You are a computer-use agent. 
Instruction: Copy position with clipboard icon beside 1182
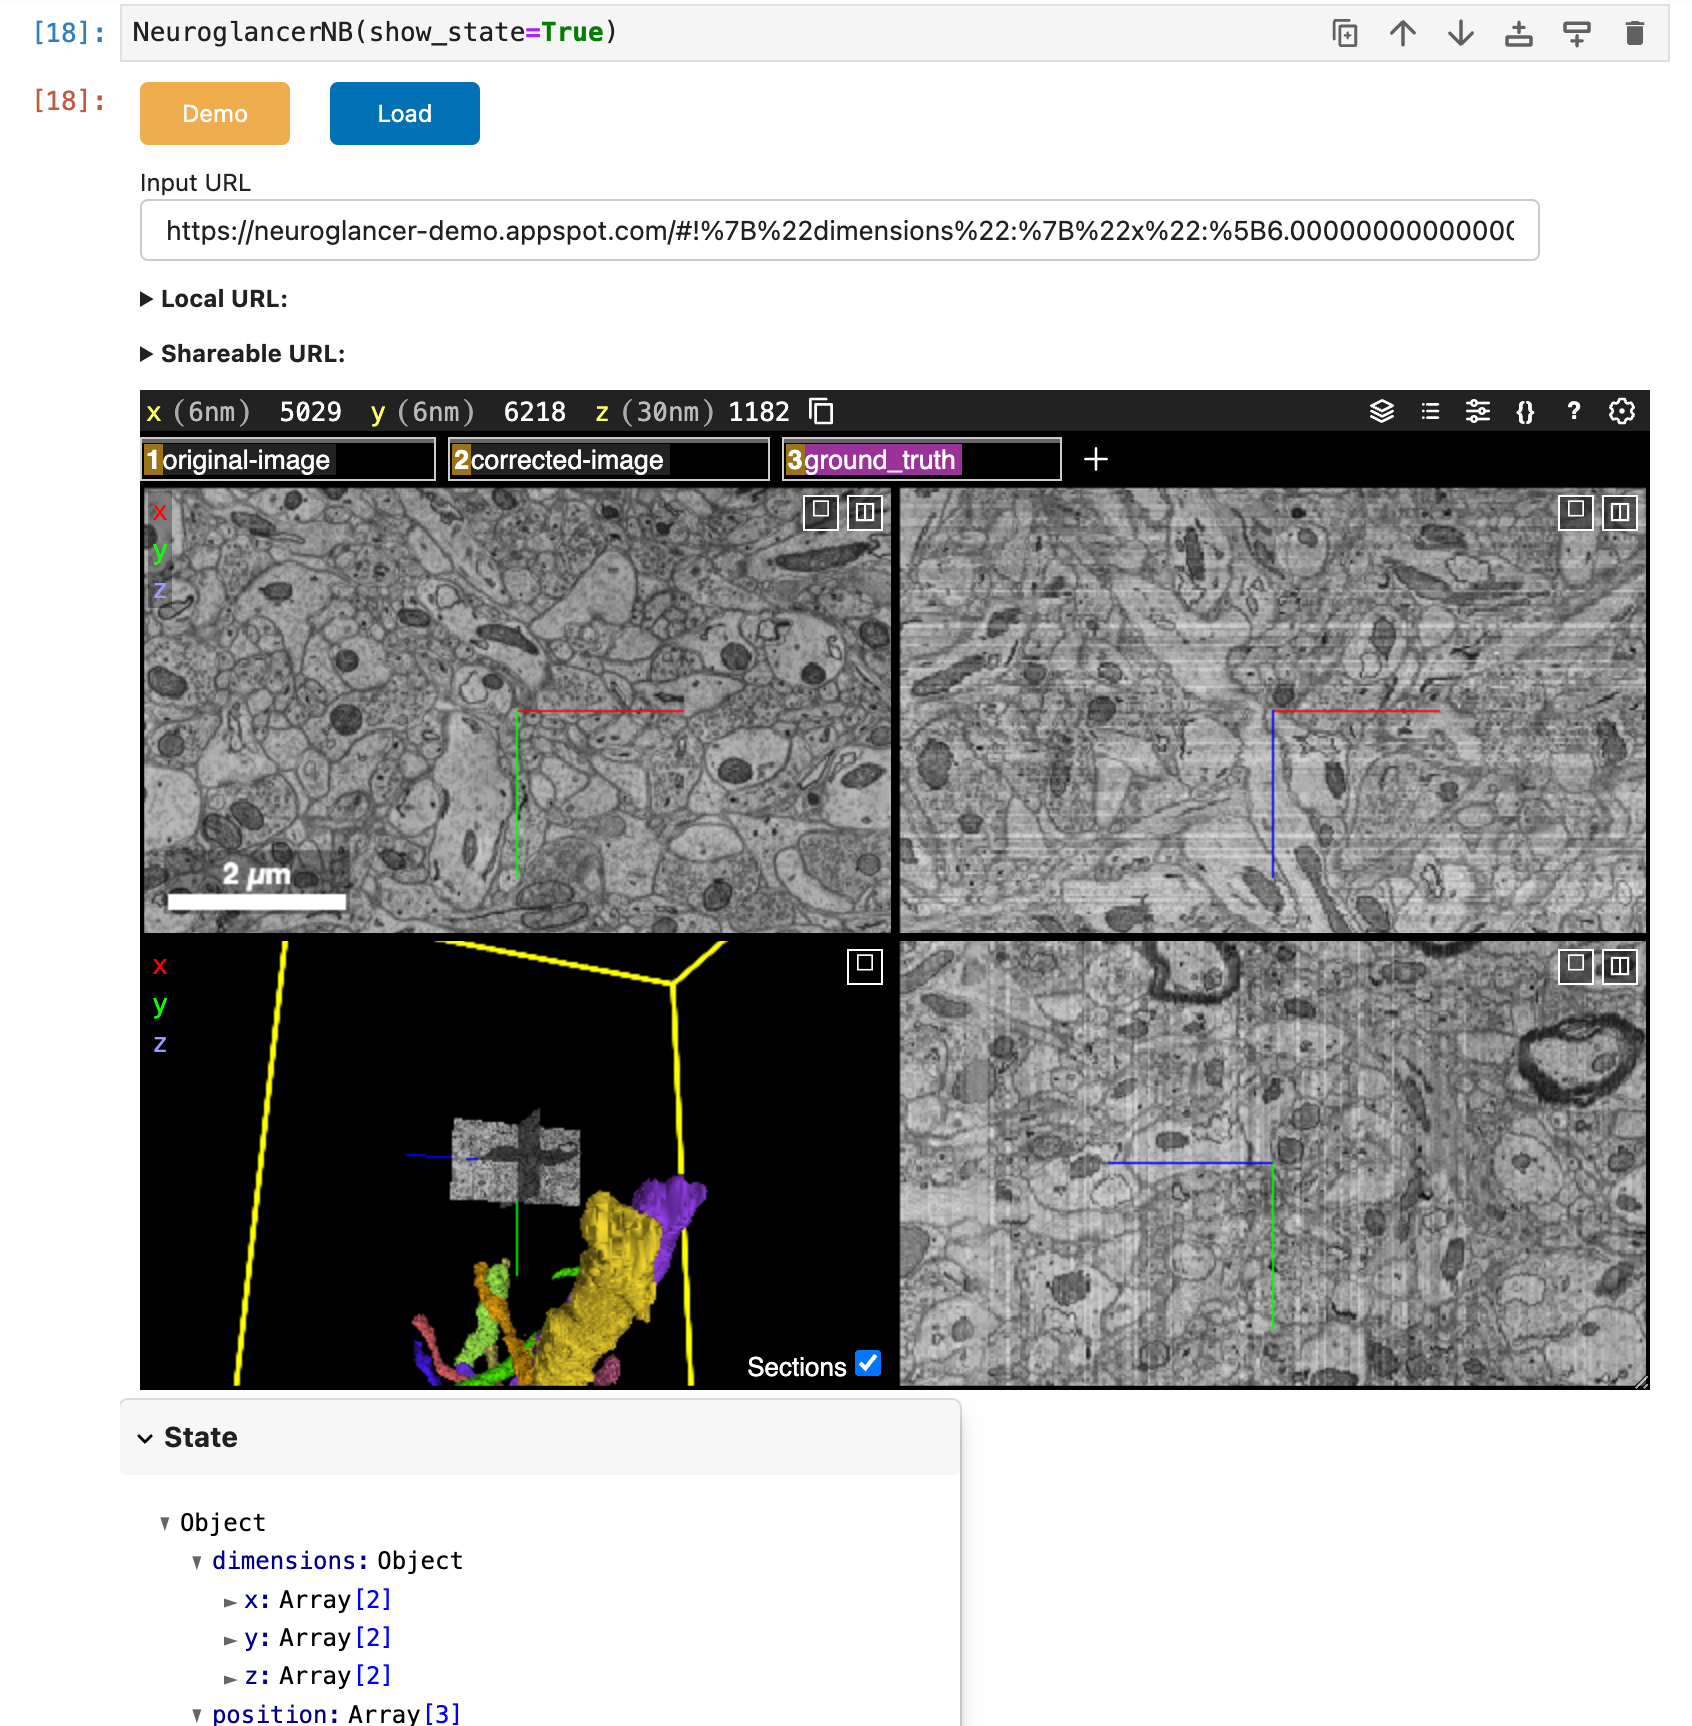click(x=821, y=411)
